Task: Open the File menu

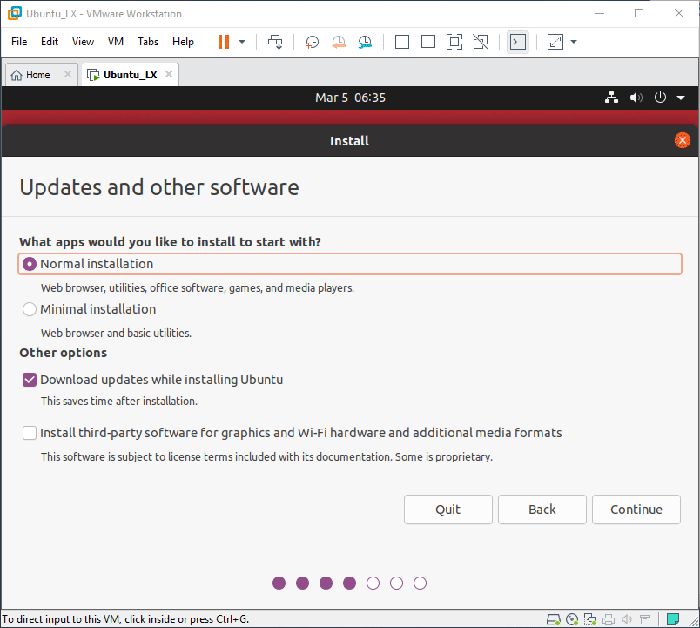Action: (x=19, y=42)
